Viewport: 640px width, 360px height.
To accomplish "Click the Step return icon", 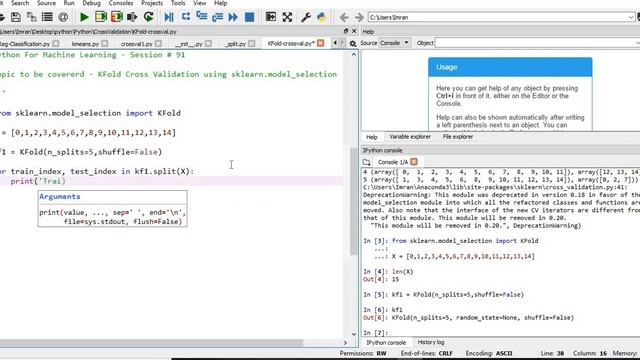I will point(218,17).
